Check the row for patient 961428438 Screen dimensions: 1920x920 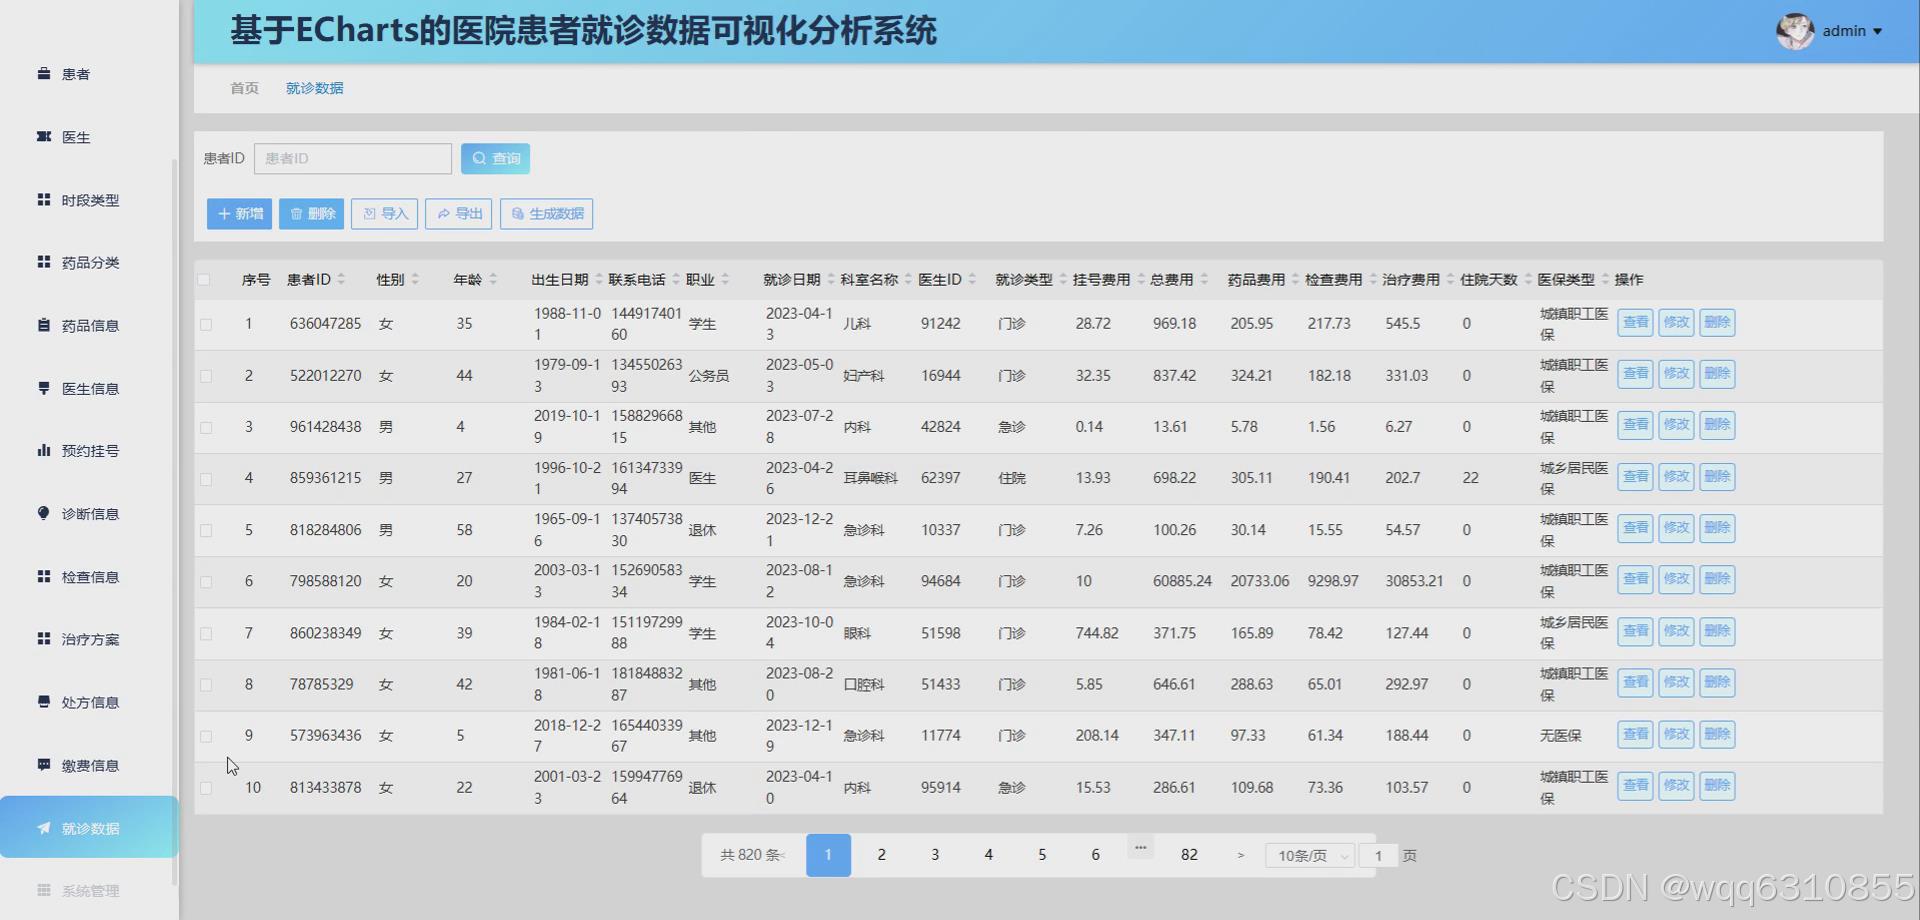click(206, 427)
